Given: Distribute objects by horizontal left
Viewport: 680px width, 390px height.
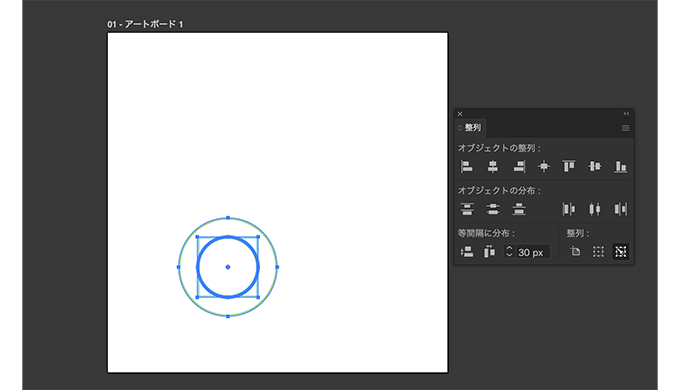Looking at the screenshot, I should pos(569,209).
